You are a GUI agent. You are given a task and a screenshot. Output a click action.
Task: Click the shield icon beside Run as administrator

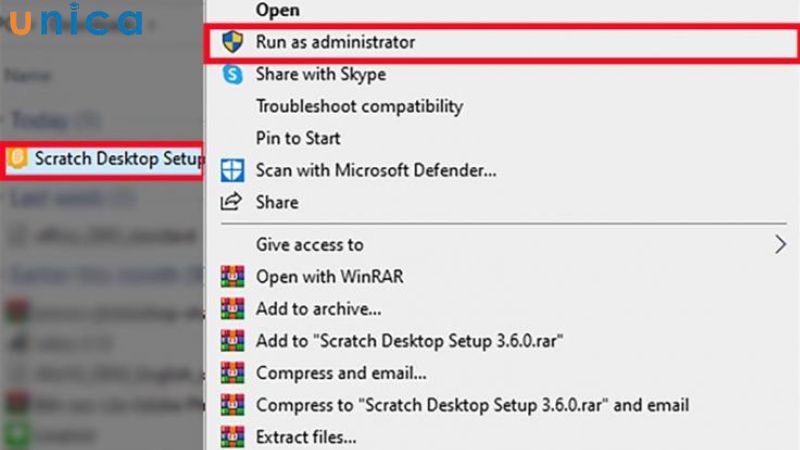(233, 42)
